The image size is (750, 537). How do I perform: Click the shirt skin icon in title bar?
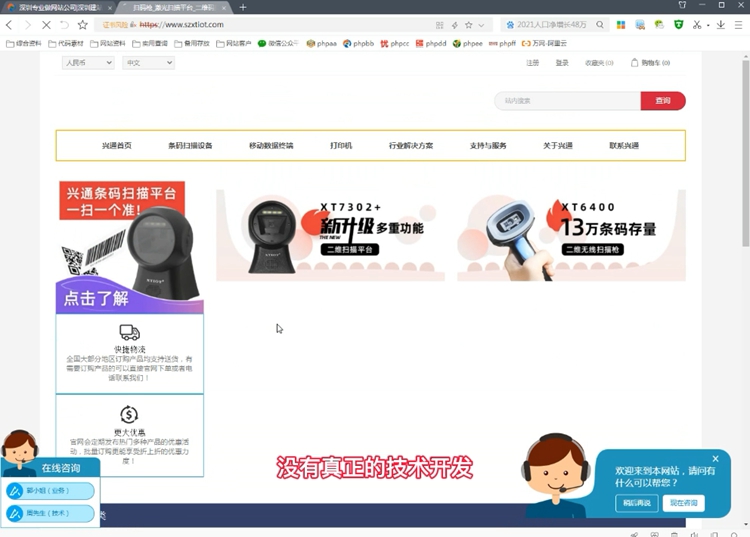point(683,5)
